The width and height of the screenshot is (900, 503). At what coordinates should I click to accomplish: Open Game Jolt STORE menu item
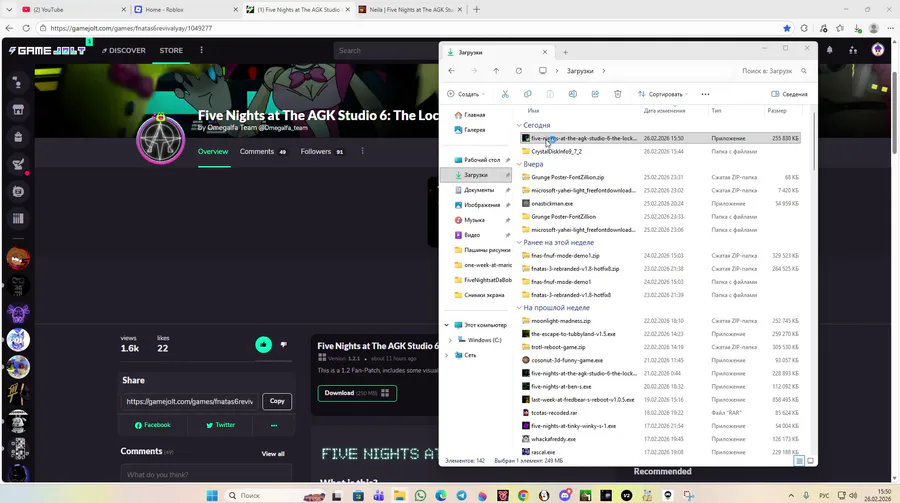171,51
